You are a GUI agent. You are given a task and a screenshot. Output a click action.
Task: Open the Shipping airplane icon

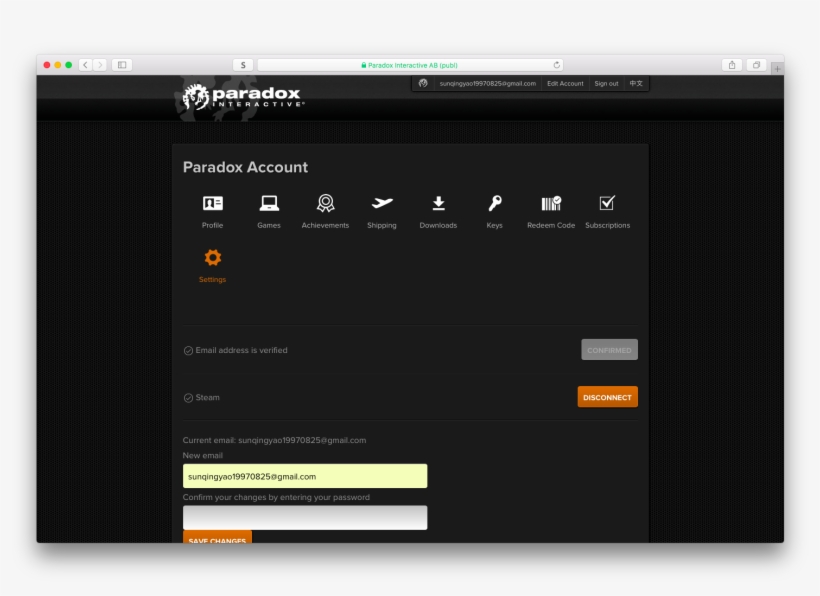(x=381, y=204)
